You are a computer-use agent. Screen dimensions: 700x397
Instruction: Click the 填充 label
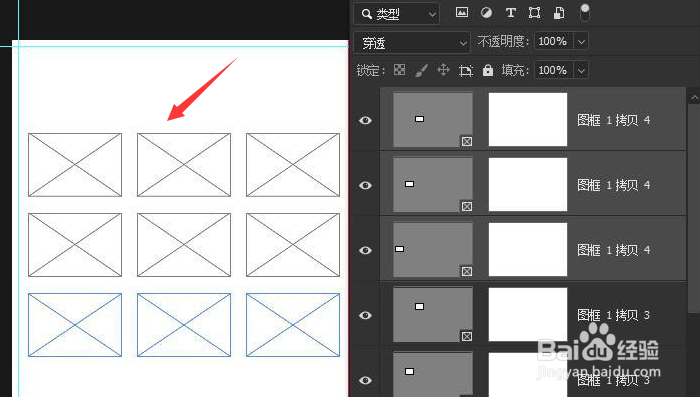pyautogui.click(x=515, y=70)
